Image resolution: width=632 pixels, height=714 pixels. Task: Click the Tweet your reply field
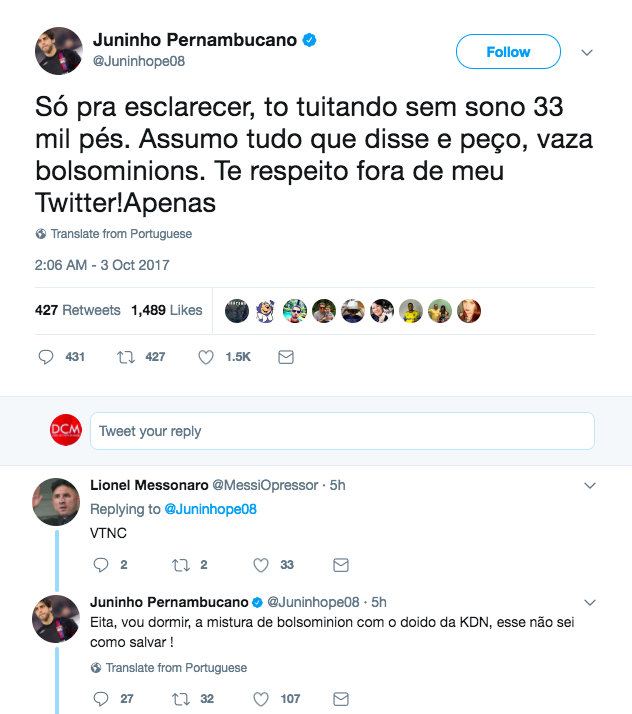click(x=342, y=431)
